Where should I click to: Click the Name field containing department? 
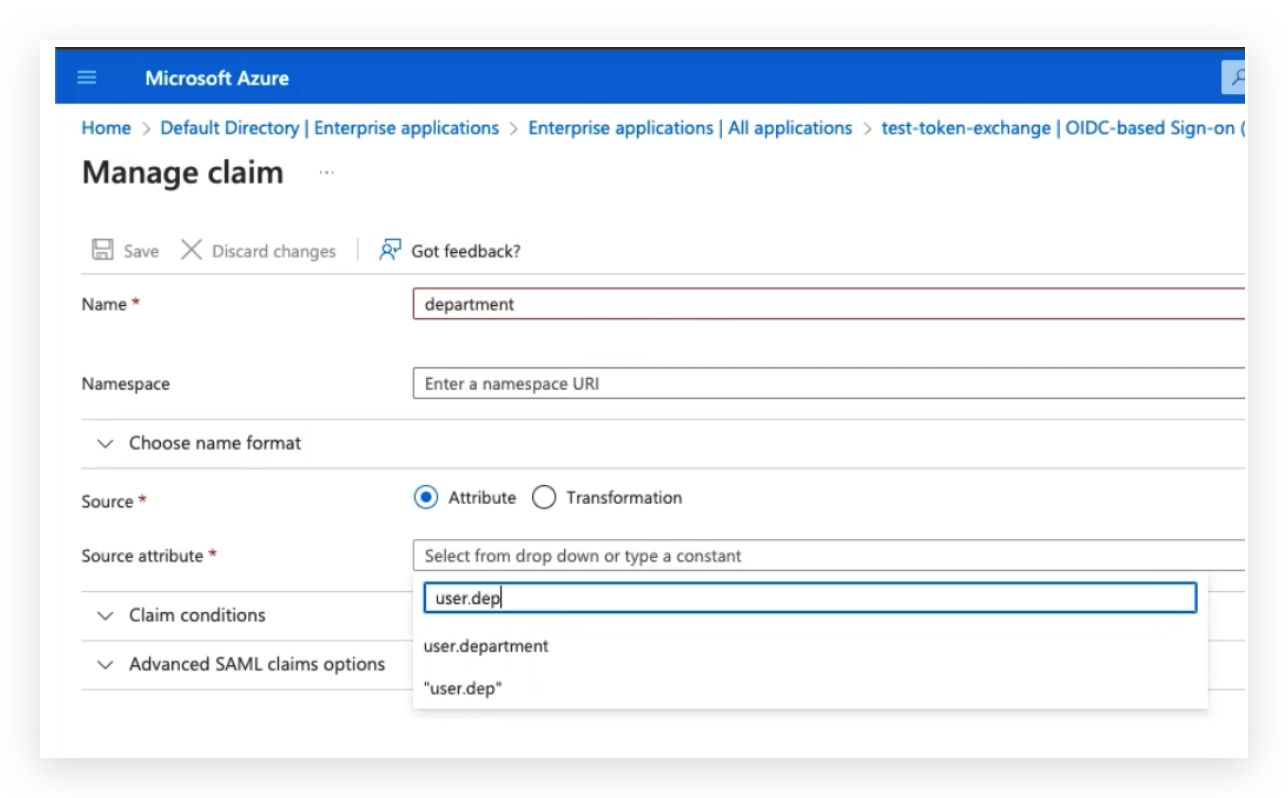829,304
